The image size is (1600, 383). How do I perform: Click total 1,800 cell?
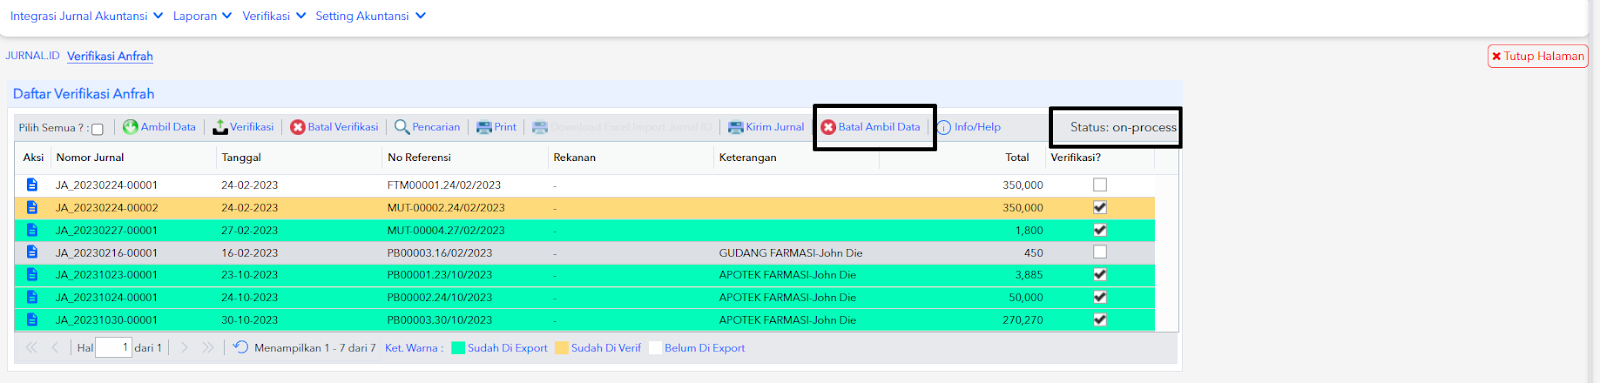pyautogui.click(x=1029, y=230)
